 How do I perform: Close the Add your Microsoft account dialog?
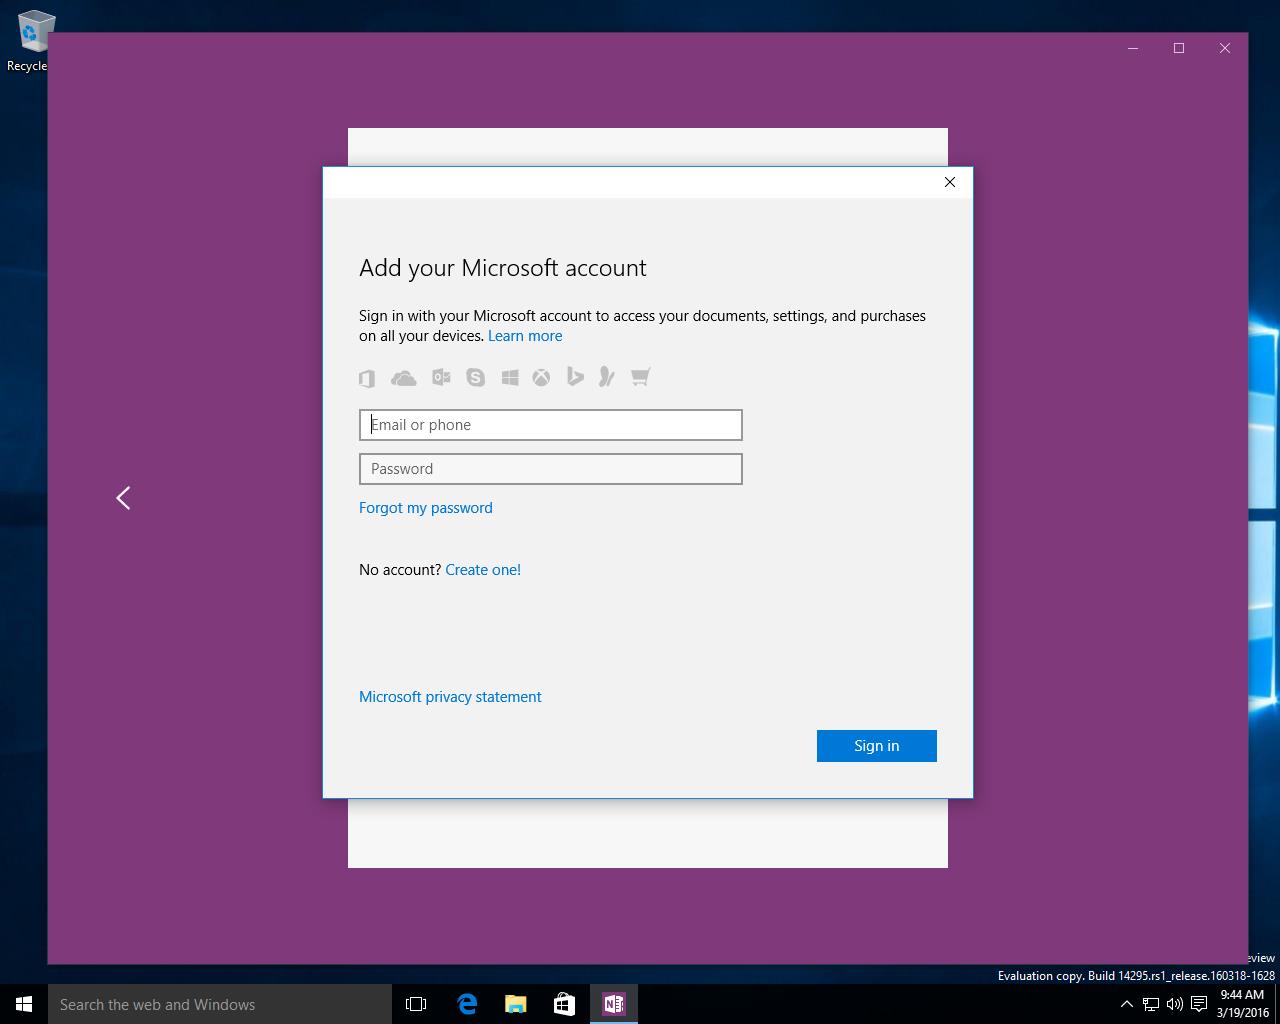coord(950,182)
